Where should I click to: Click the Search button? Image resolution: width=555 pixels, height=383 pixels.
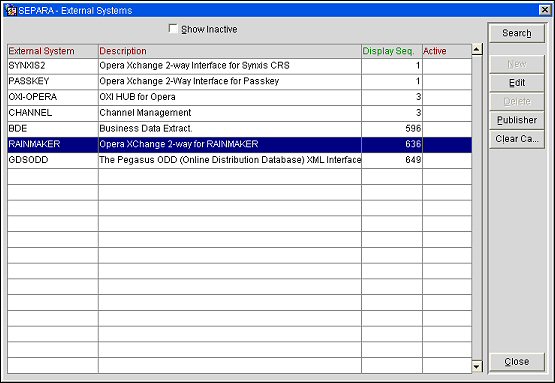click(x=516, y=33)
